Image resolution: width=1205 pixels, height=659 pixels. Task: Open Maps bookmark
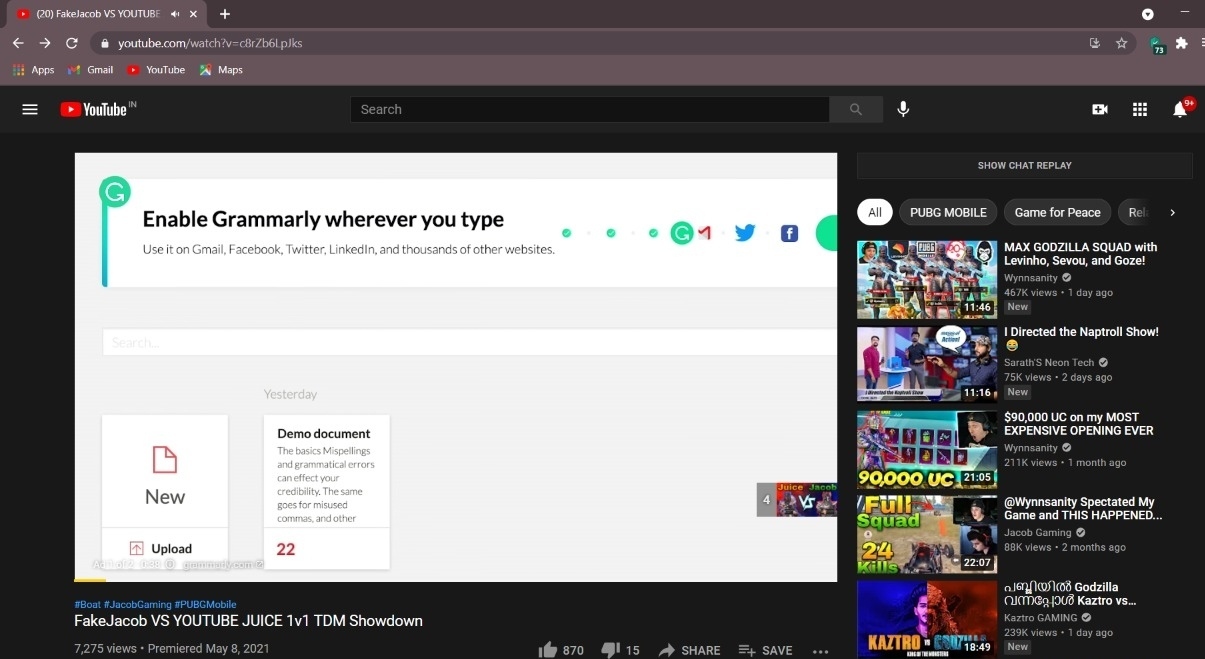coord(221,70)
